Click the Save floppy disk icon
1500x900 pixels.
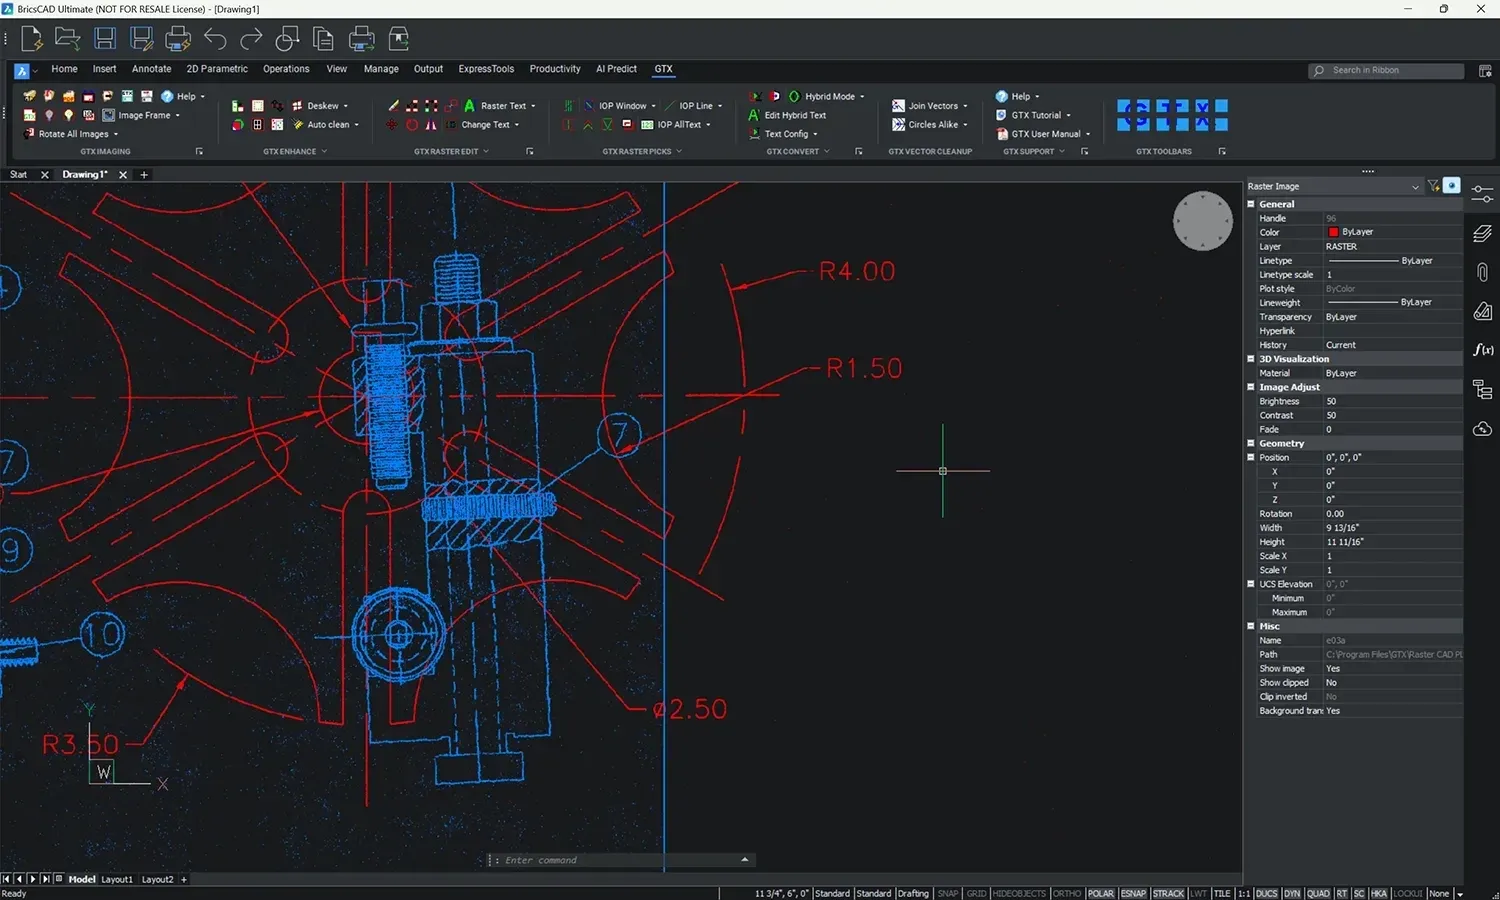105,39
